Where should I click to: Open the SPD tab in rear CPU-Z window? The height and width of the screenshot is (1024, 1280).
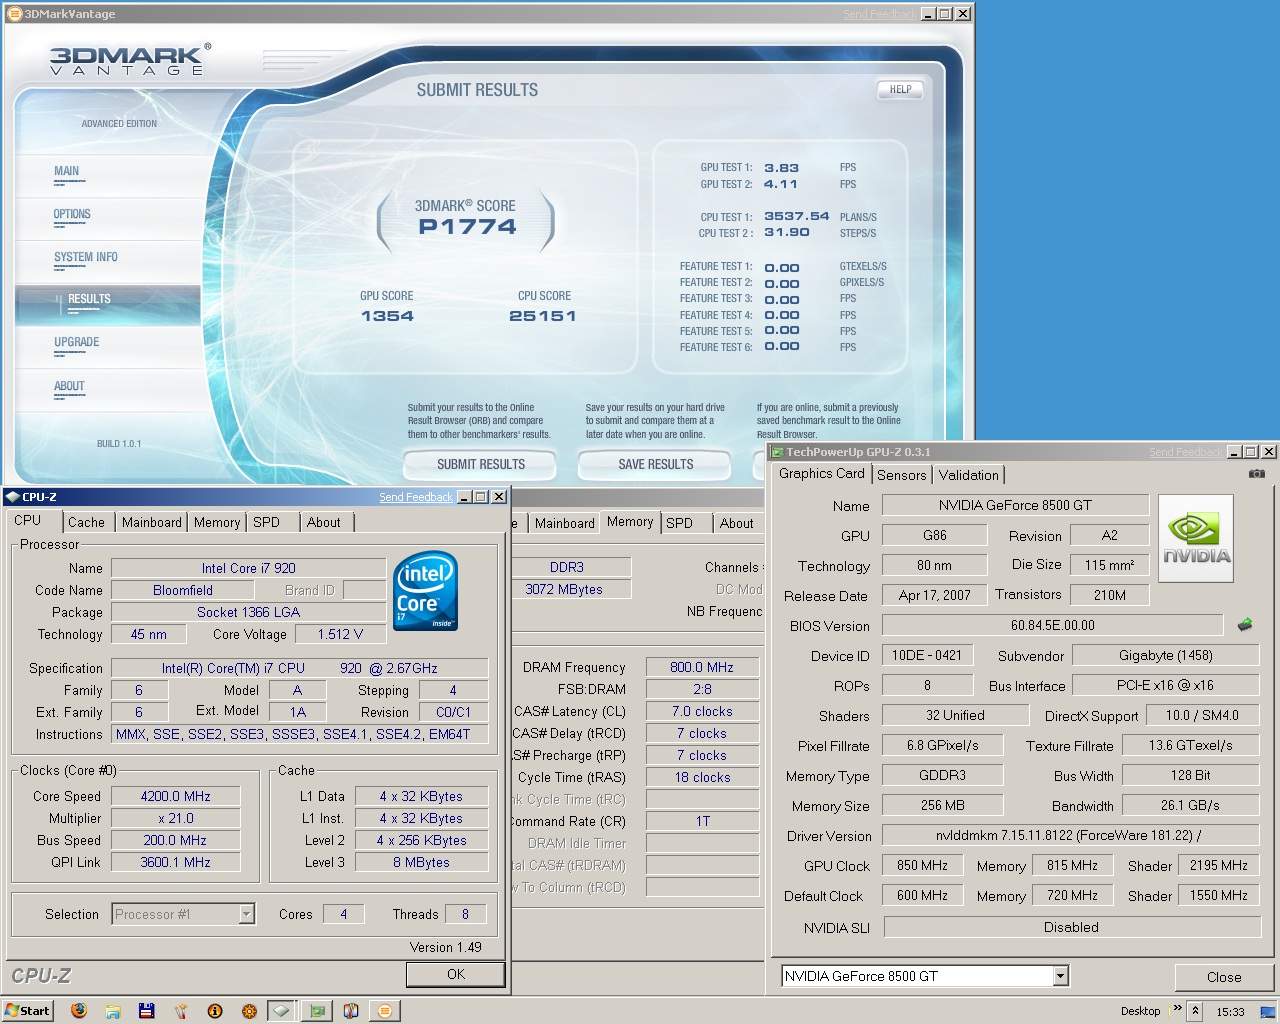click(x=680, y=523)
